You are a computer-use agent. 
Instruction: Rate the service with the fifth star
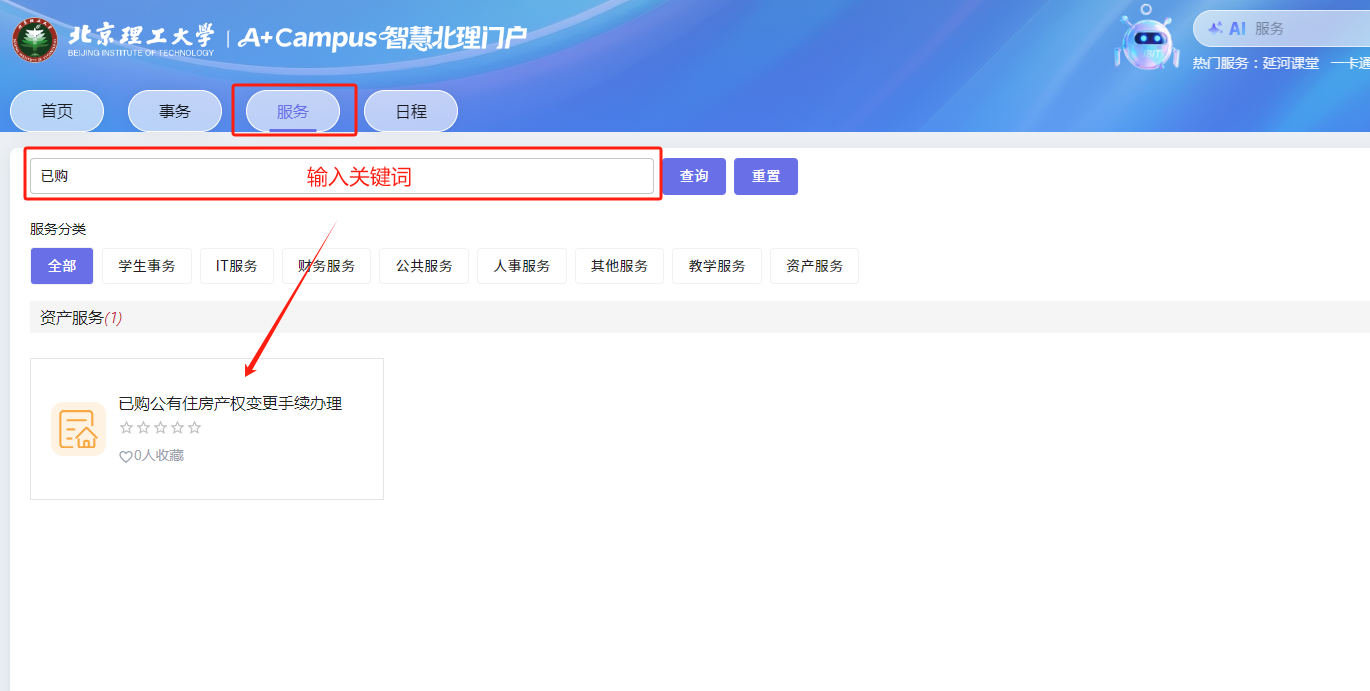pos(194,428)
